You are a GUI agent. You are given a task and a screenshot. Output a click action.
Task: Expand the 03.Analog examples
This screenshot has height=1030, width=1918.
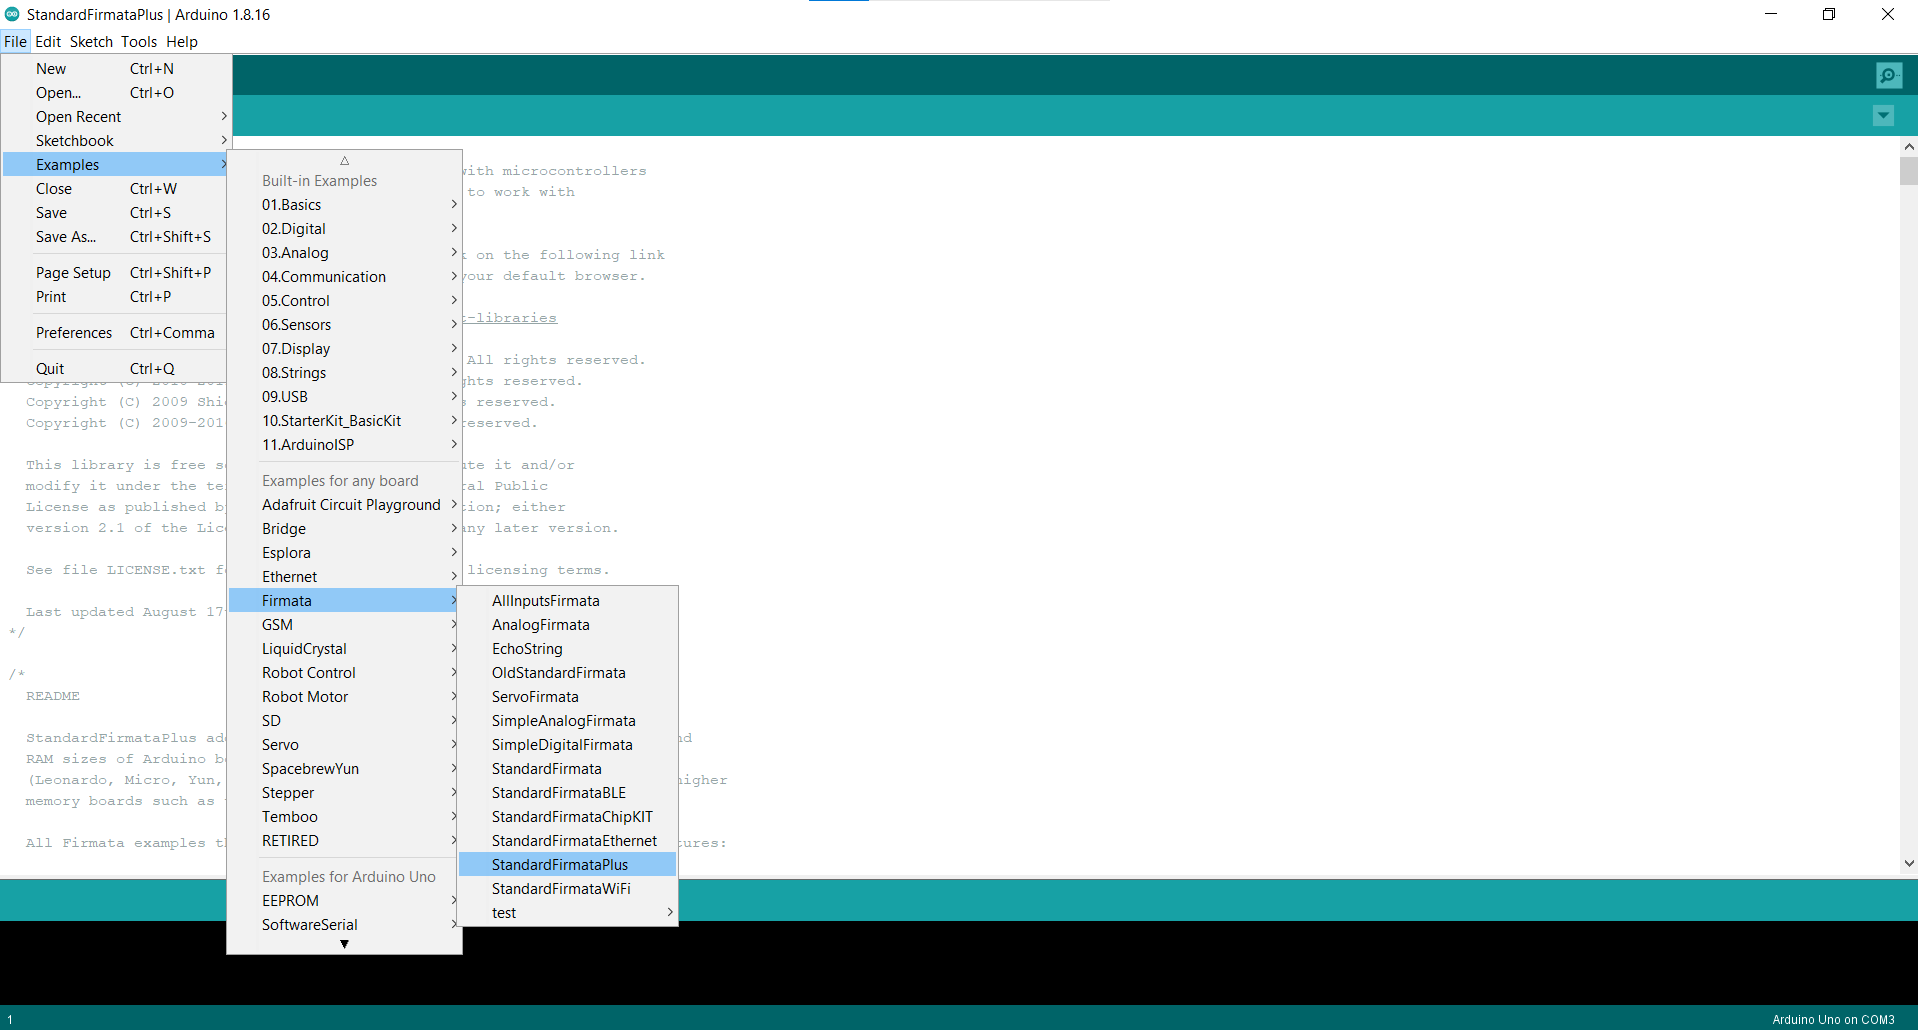tap(344, 253)
